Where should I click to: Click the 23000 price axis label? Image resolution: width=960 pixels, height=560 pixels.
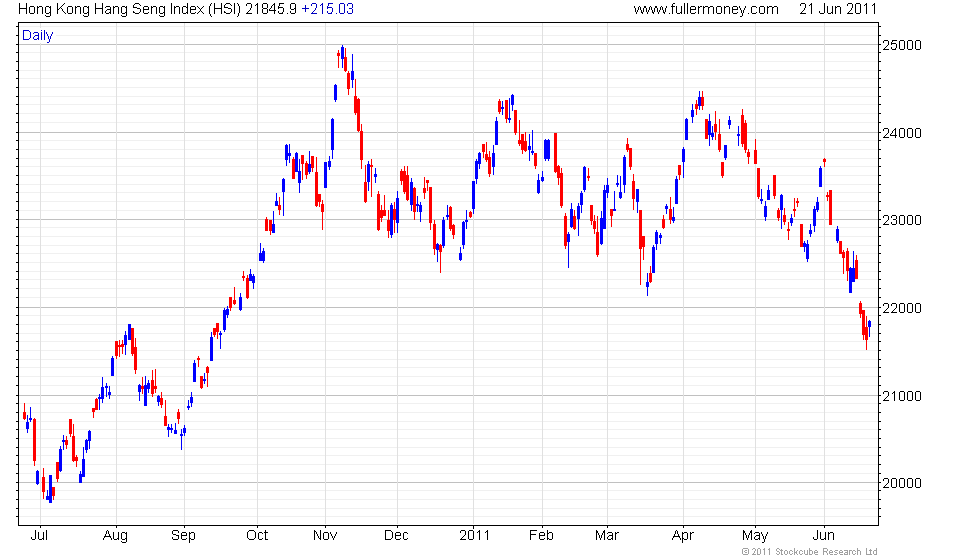point(901,220)
